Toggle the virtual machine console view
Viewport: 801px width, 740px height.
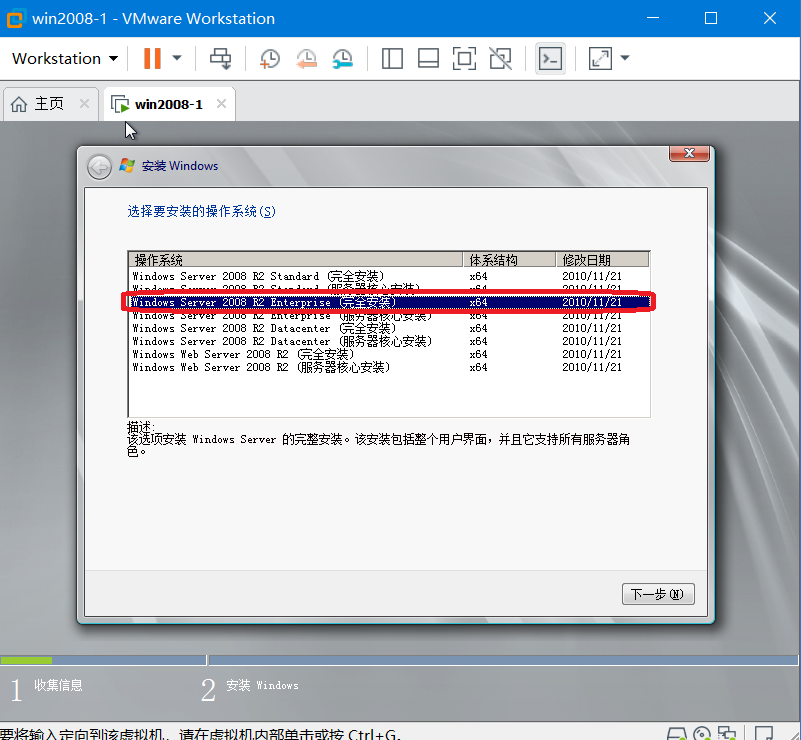(550, 58)
